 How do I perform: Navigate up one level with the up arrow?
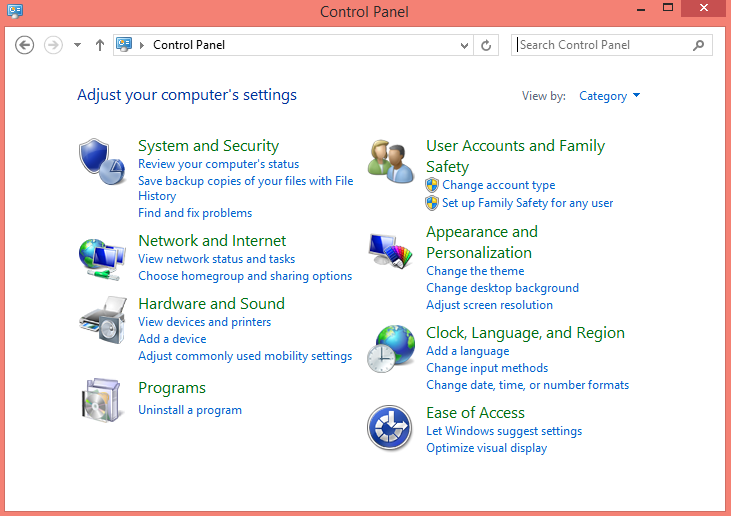(99, 45)
